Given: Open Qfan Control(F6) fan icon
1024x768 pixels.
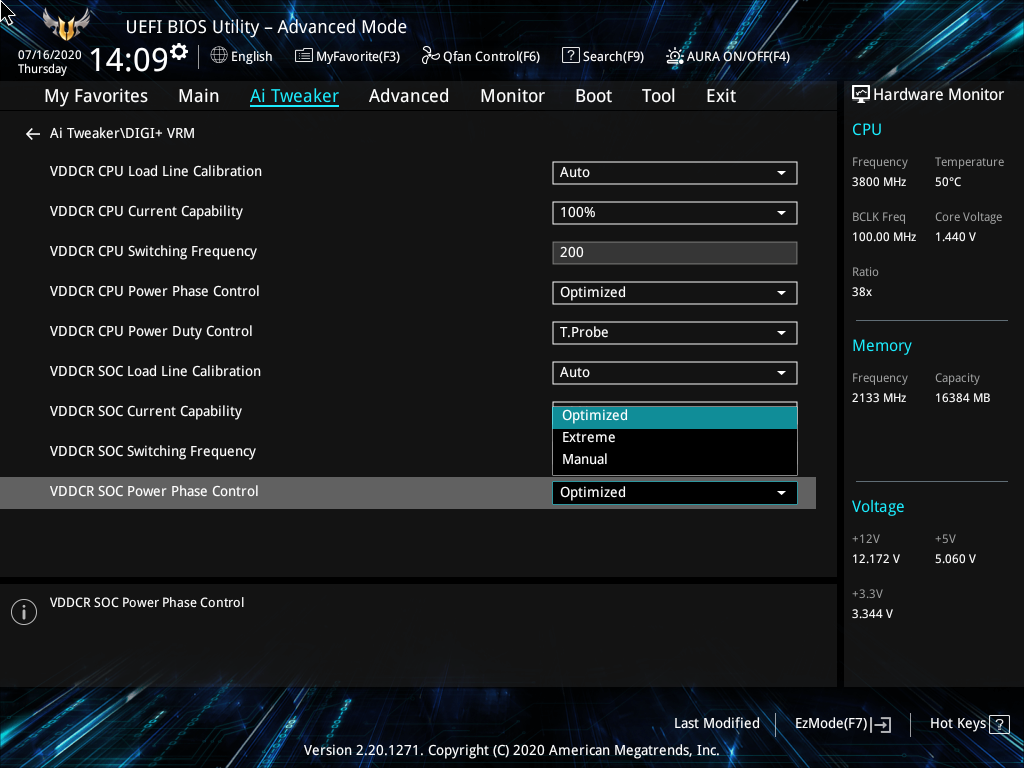Looking at the screenshot, I should (x=430, y=56).
